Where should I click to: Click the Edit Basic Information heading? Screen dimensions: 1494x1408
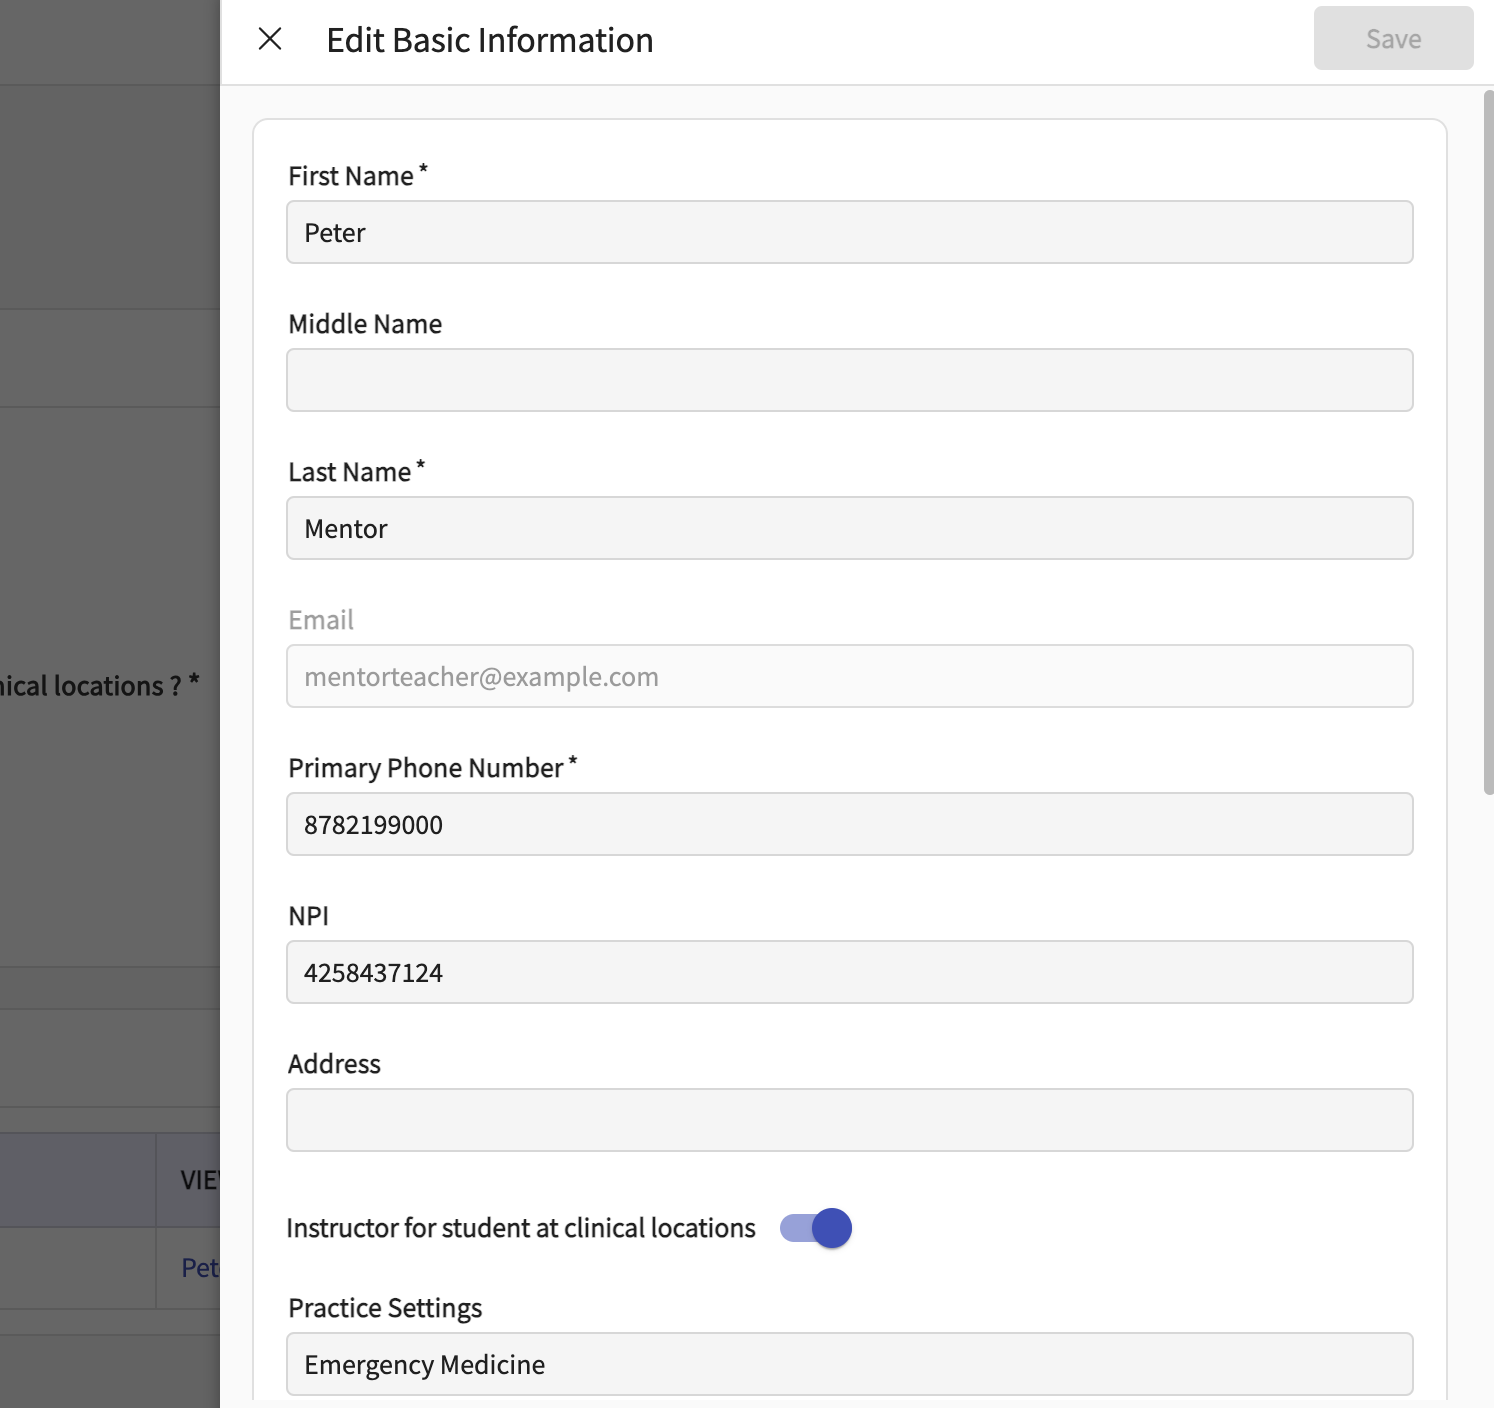pyautogui.click(x=490, y=40)
